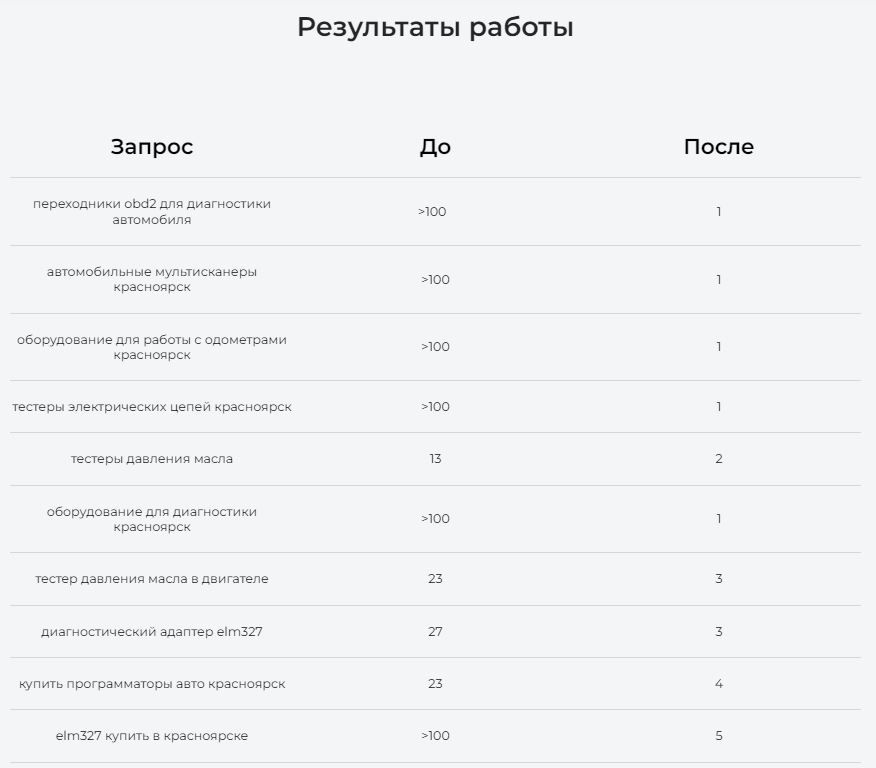Click the "Запрос" column header
The width and height of the screenshot is (876, 768).
tap(152, 147)
